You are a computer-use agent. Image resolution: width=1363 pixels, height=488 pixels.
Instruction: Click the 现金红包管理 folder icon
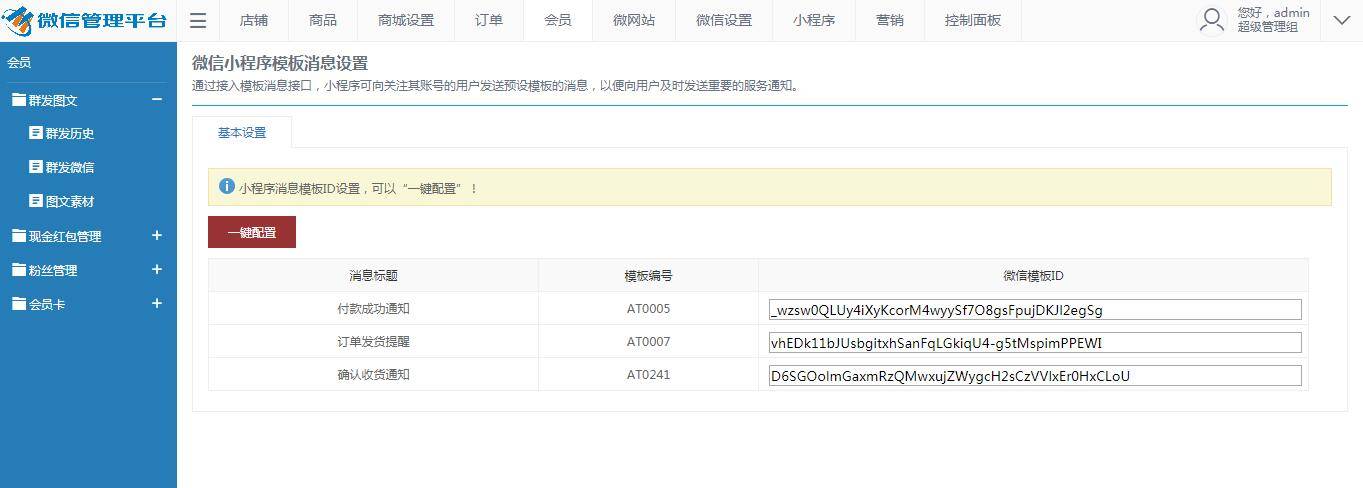(x=18, y=236)
